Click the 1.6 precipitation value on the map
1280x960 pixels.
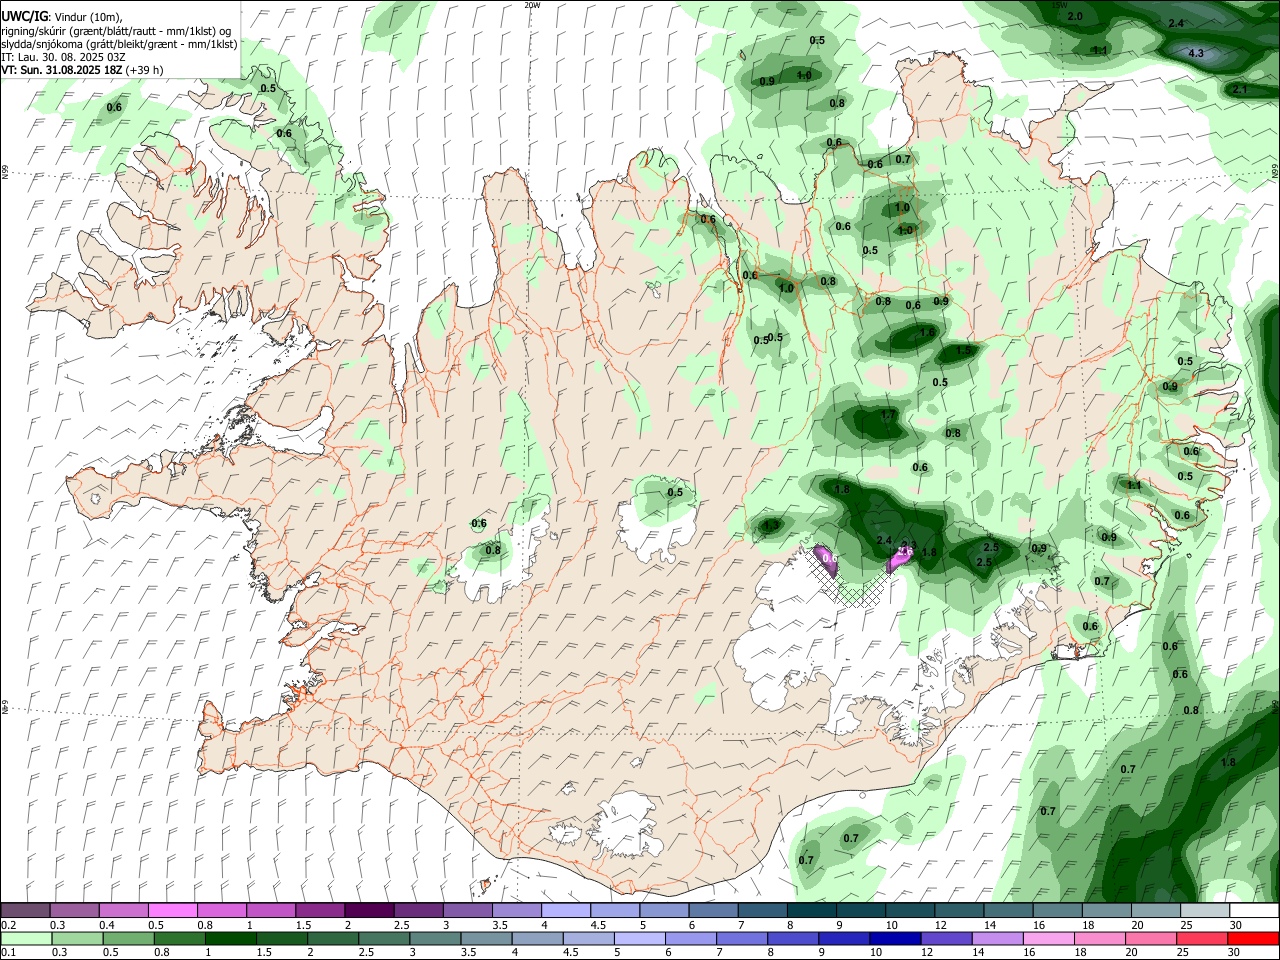pos(927,333)
